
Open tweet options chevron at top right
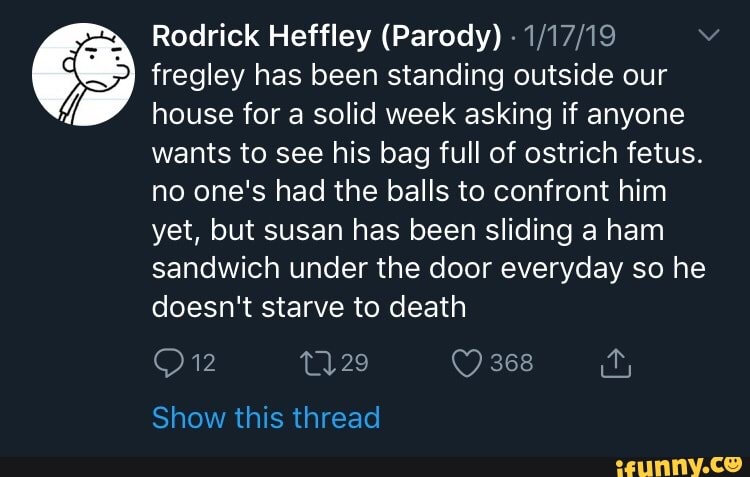click(706, 36)
